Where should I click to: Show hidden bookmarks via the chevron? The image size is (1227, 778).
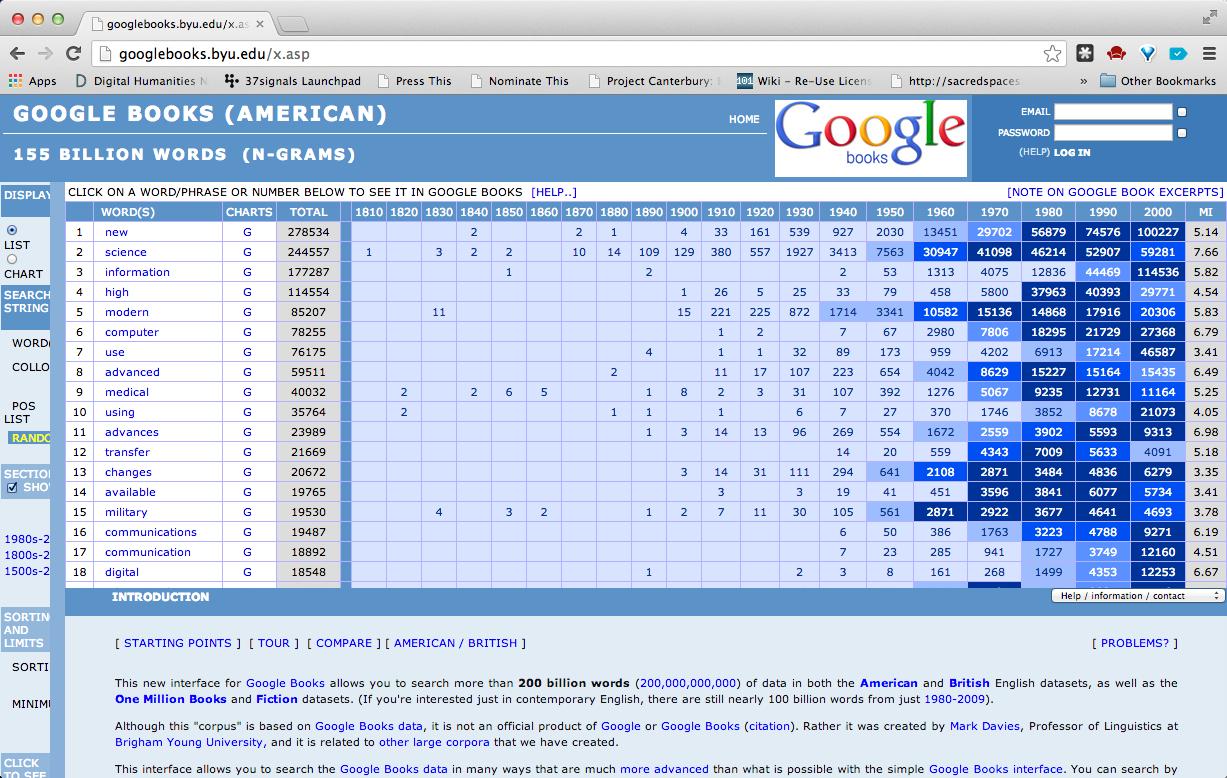click(1084, 81)
